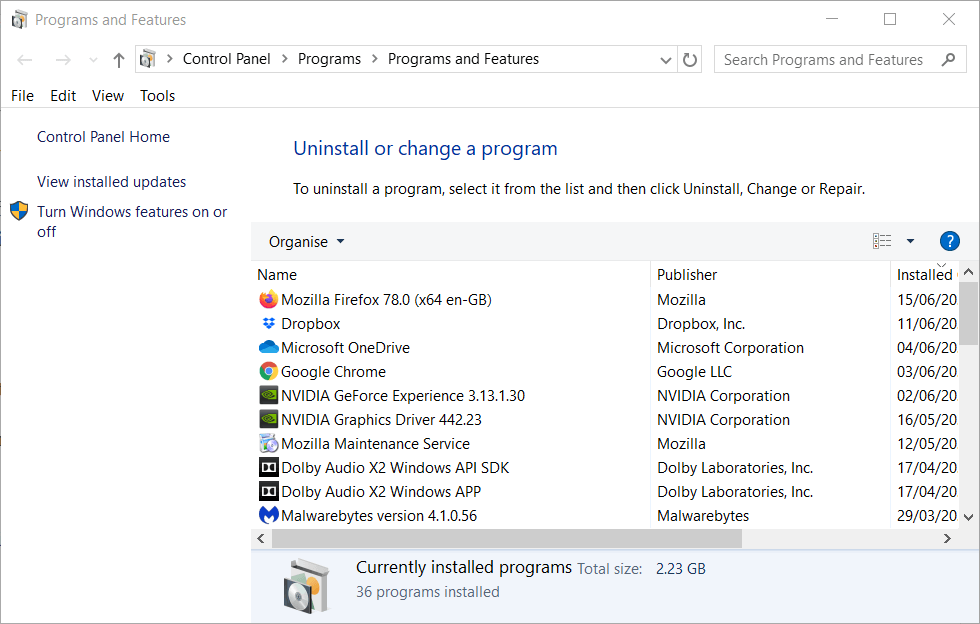Open the address bar history dropdown
Image resolution: width=980 pixels, height=624 pixels.
(x=666, y=60)
